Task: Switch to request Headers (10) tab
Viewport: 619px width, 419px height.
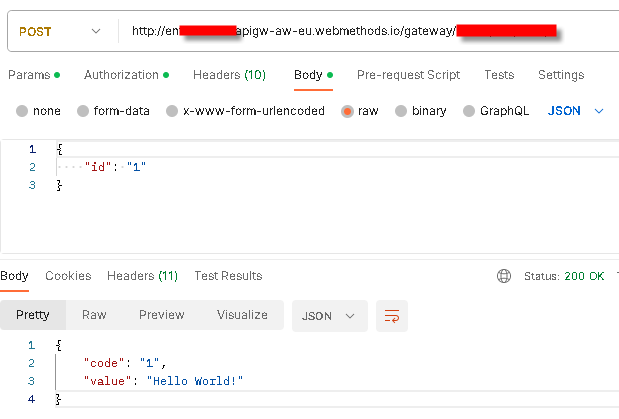Action: point(229,75)
